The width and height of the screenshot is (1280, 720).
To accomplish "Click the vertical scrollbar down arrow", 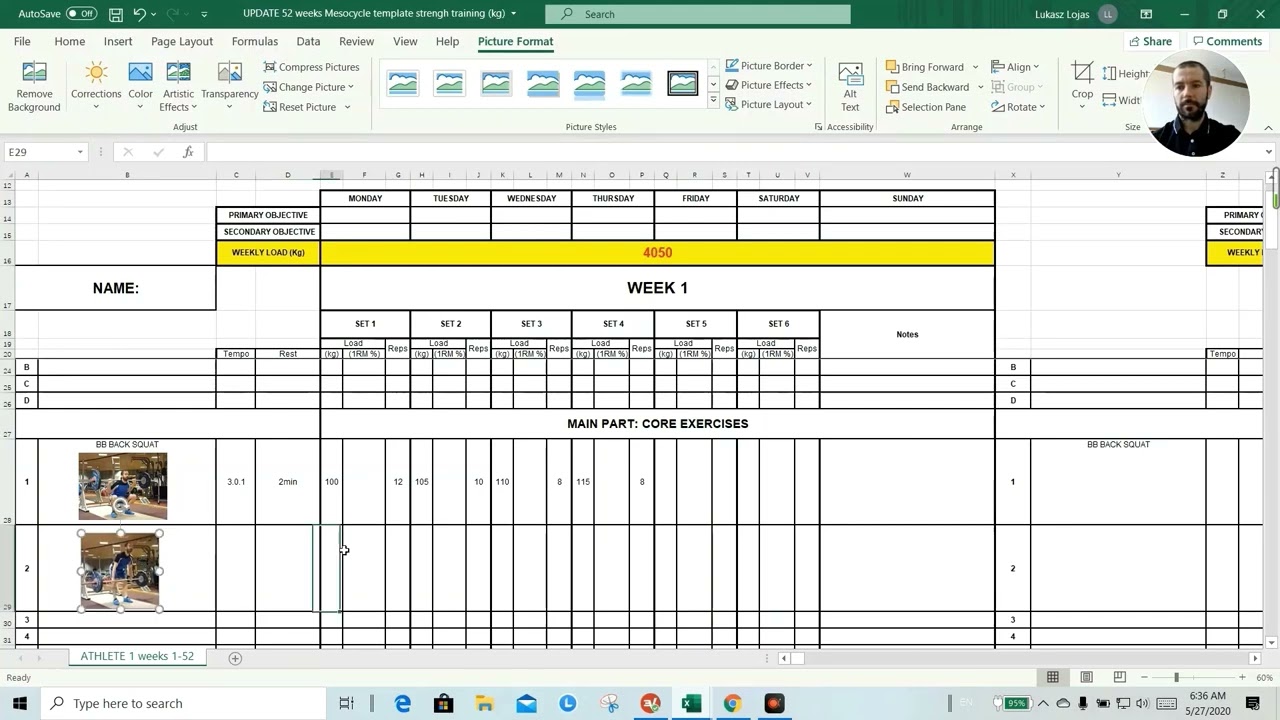I will point(1272,642).
